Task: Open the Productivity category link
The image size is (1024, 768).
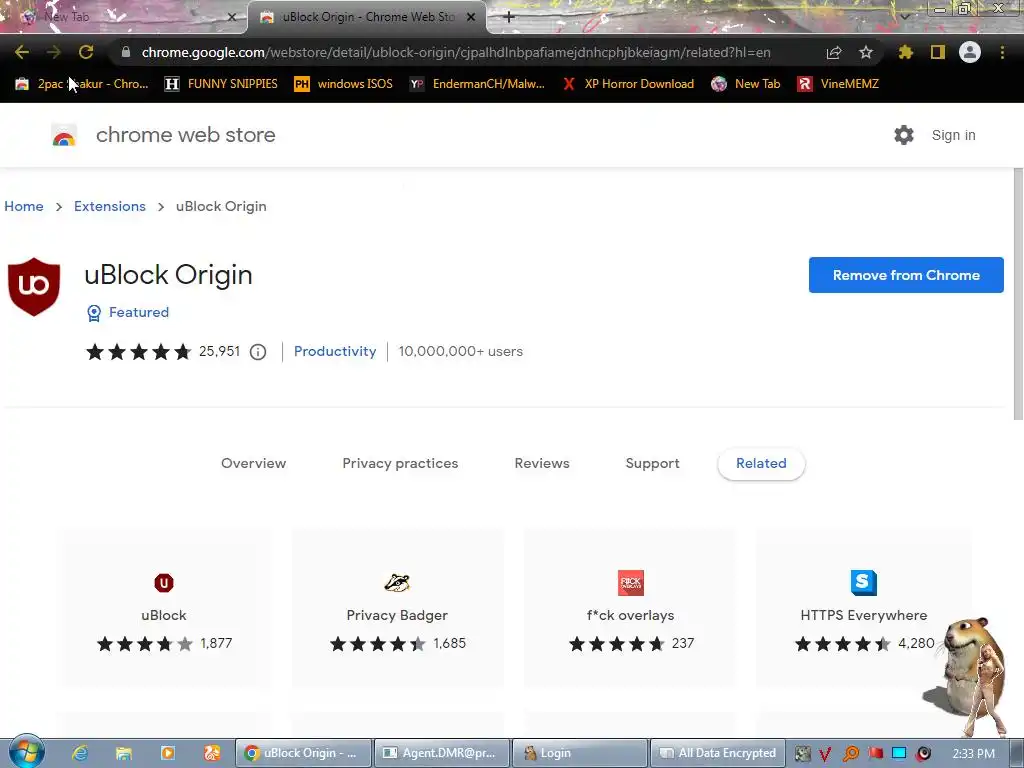Action: point(335,351)
